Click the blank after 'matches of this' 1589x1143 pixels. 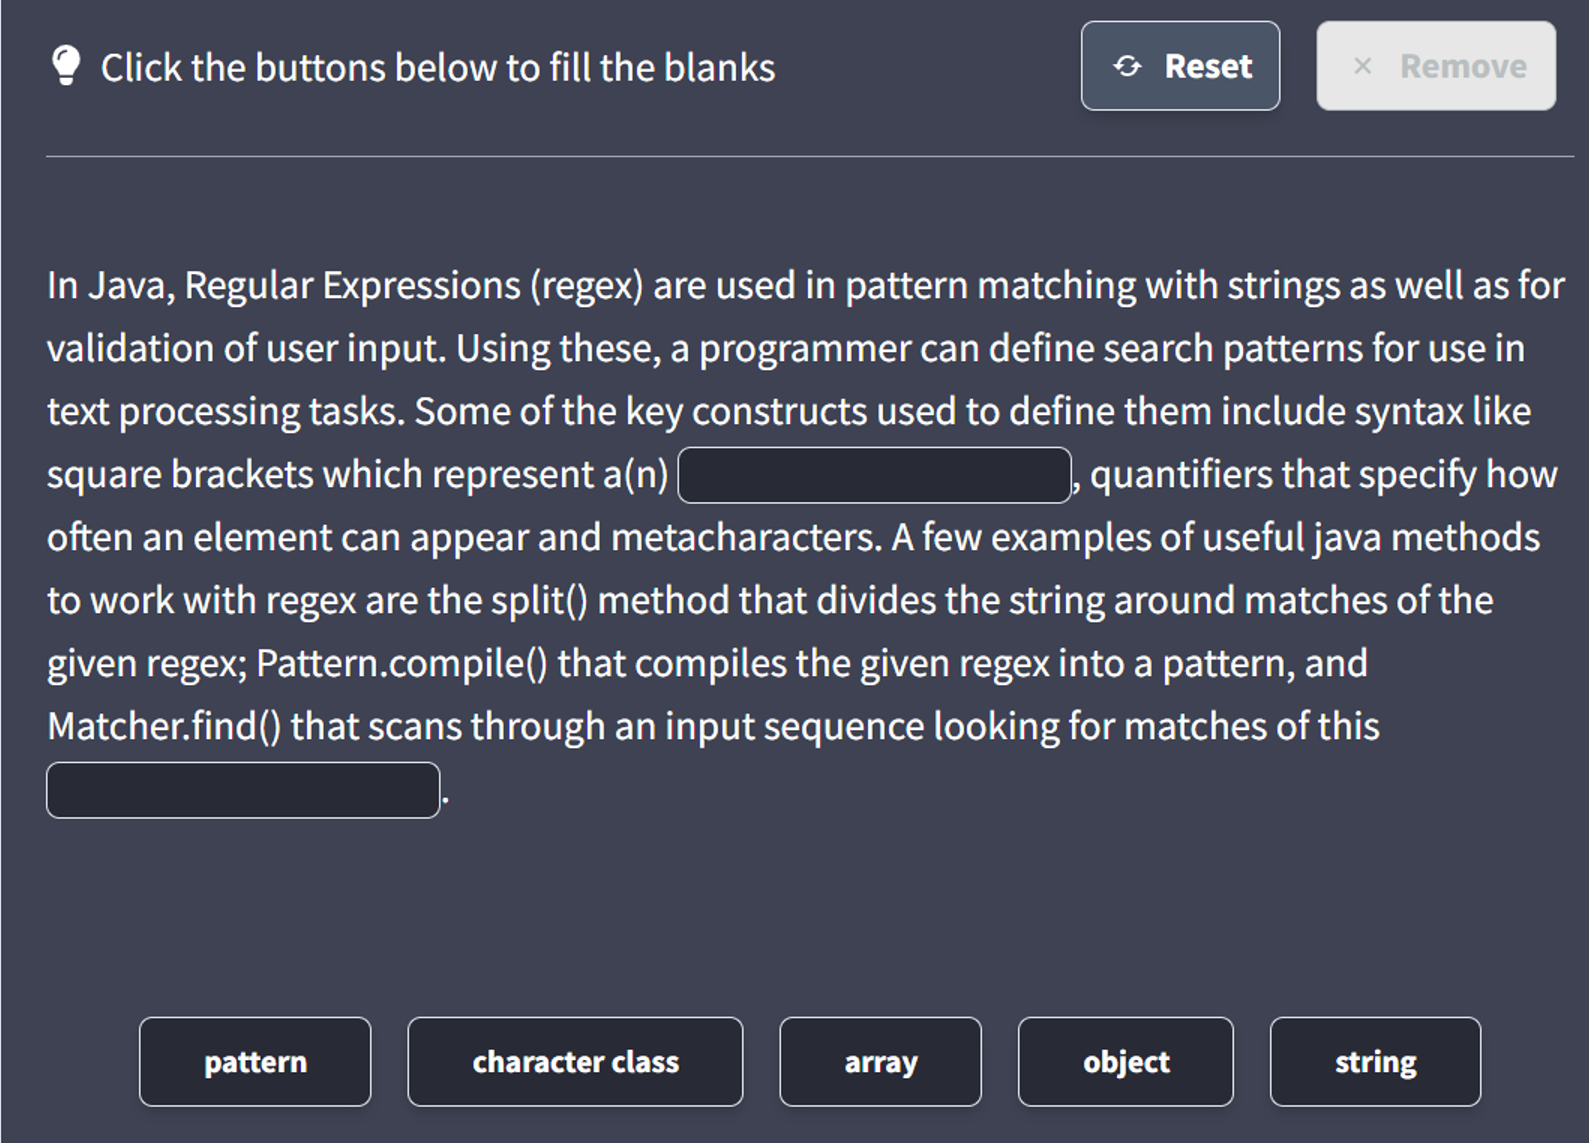coord(242,790)
